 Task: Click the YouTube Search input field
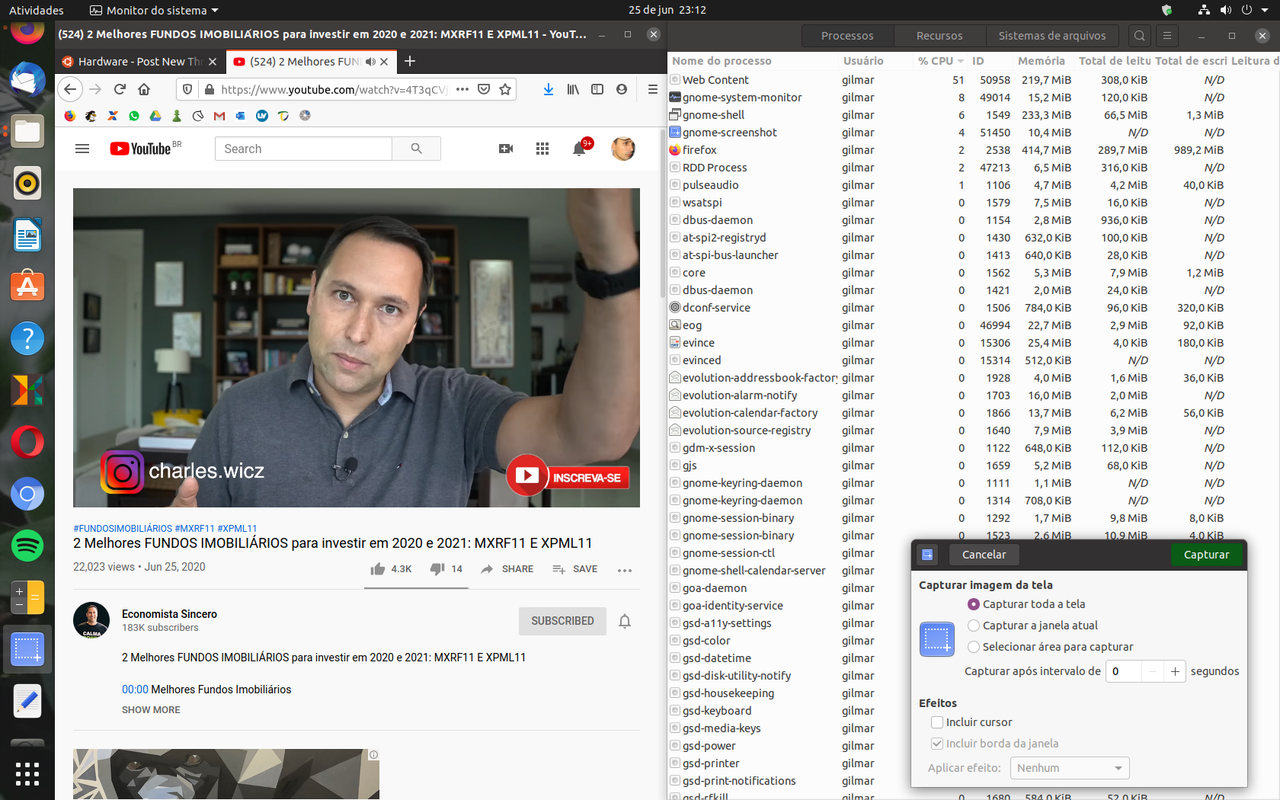(303, 148)
